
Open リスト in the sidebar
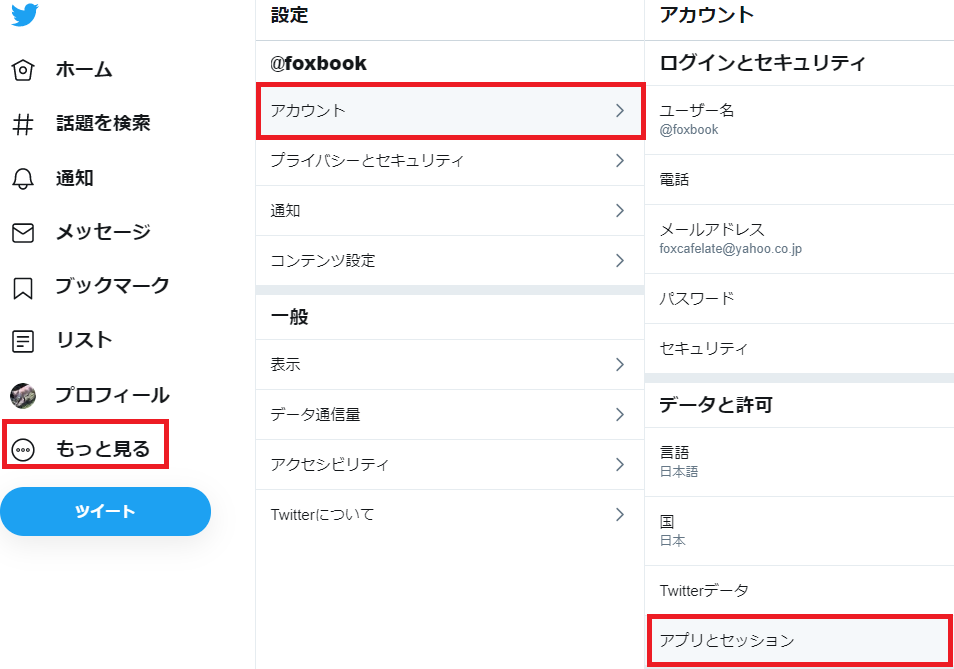point(84,340)
